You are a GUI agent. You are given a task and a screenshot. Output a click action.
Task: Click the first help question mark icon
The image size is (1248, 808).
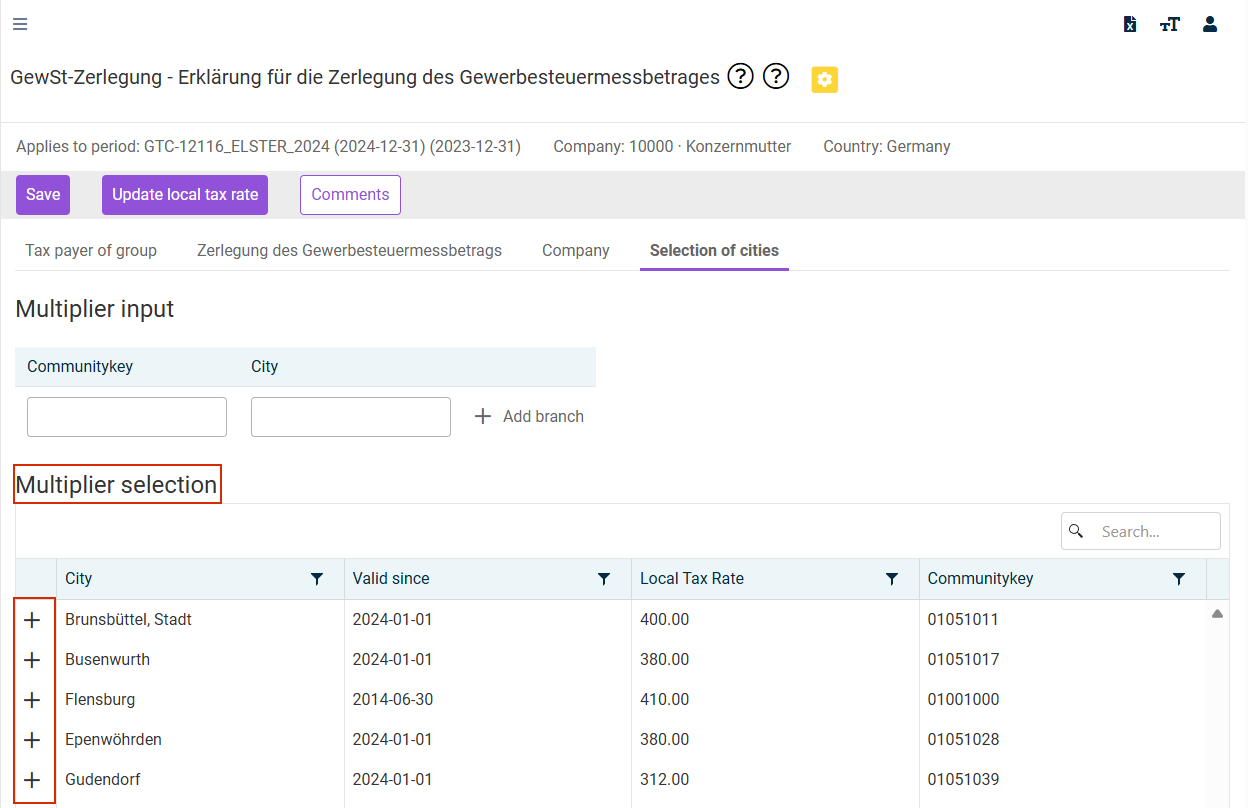pos(740,76)
